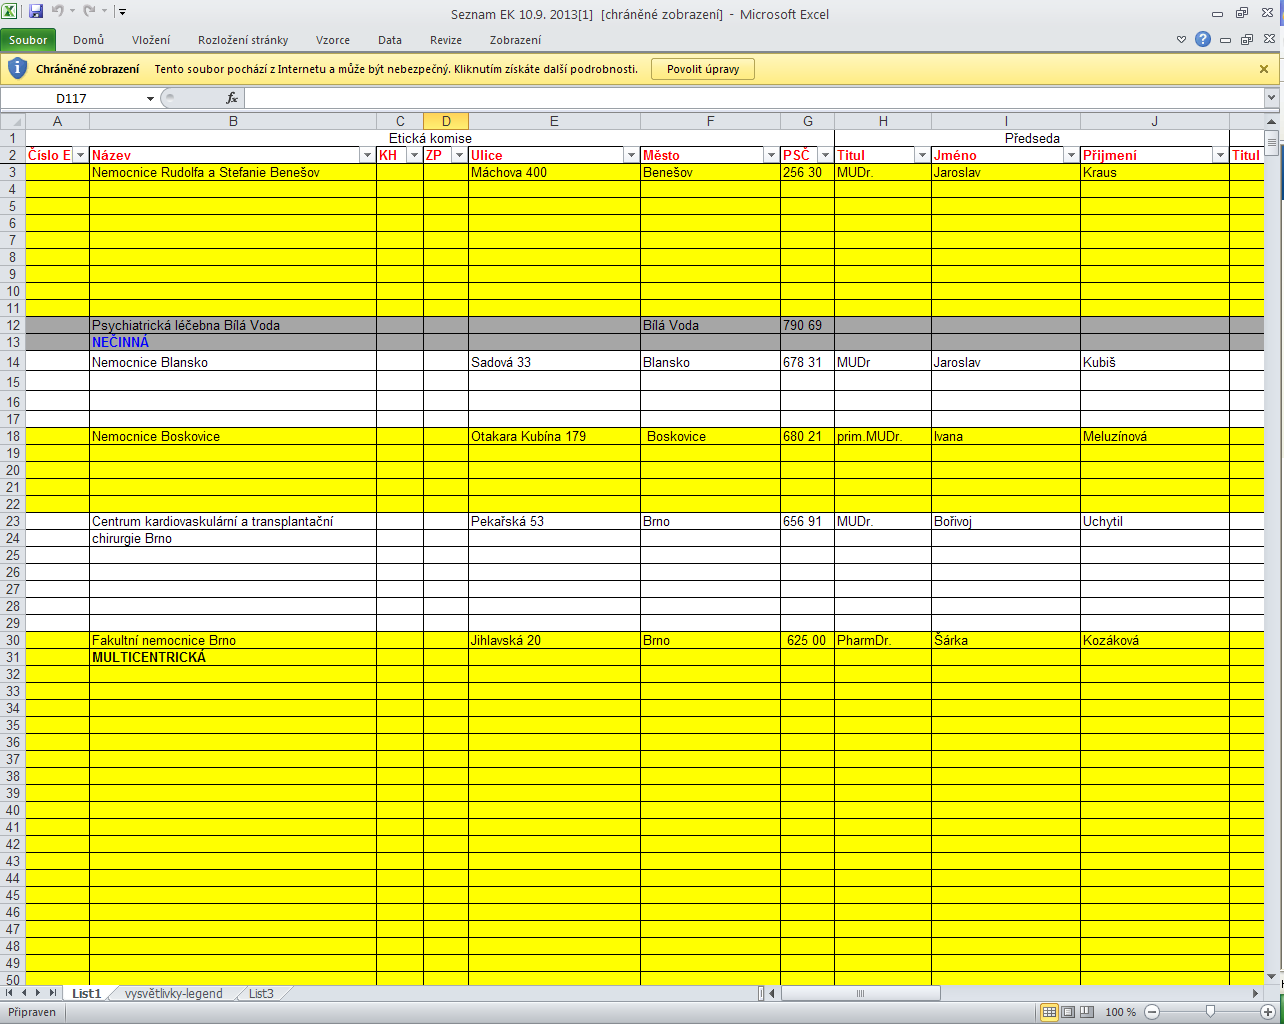Select the column B header
1284x1024 pixels.
tap(233, 121)
